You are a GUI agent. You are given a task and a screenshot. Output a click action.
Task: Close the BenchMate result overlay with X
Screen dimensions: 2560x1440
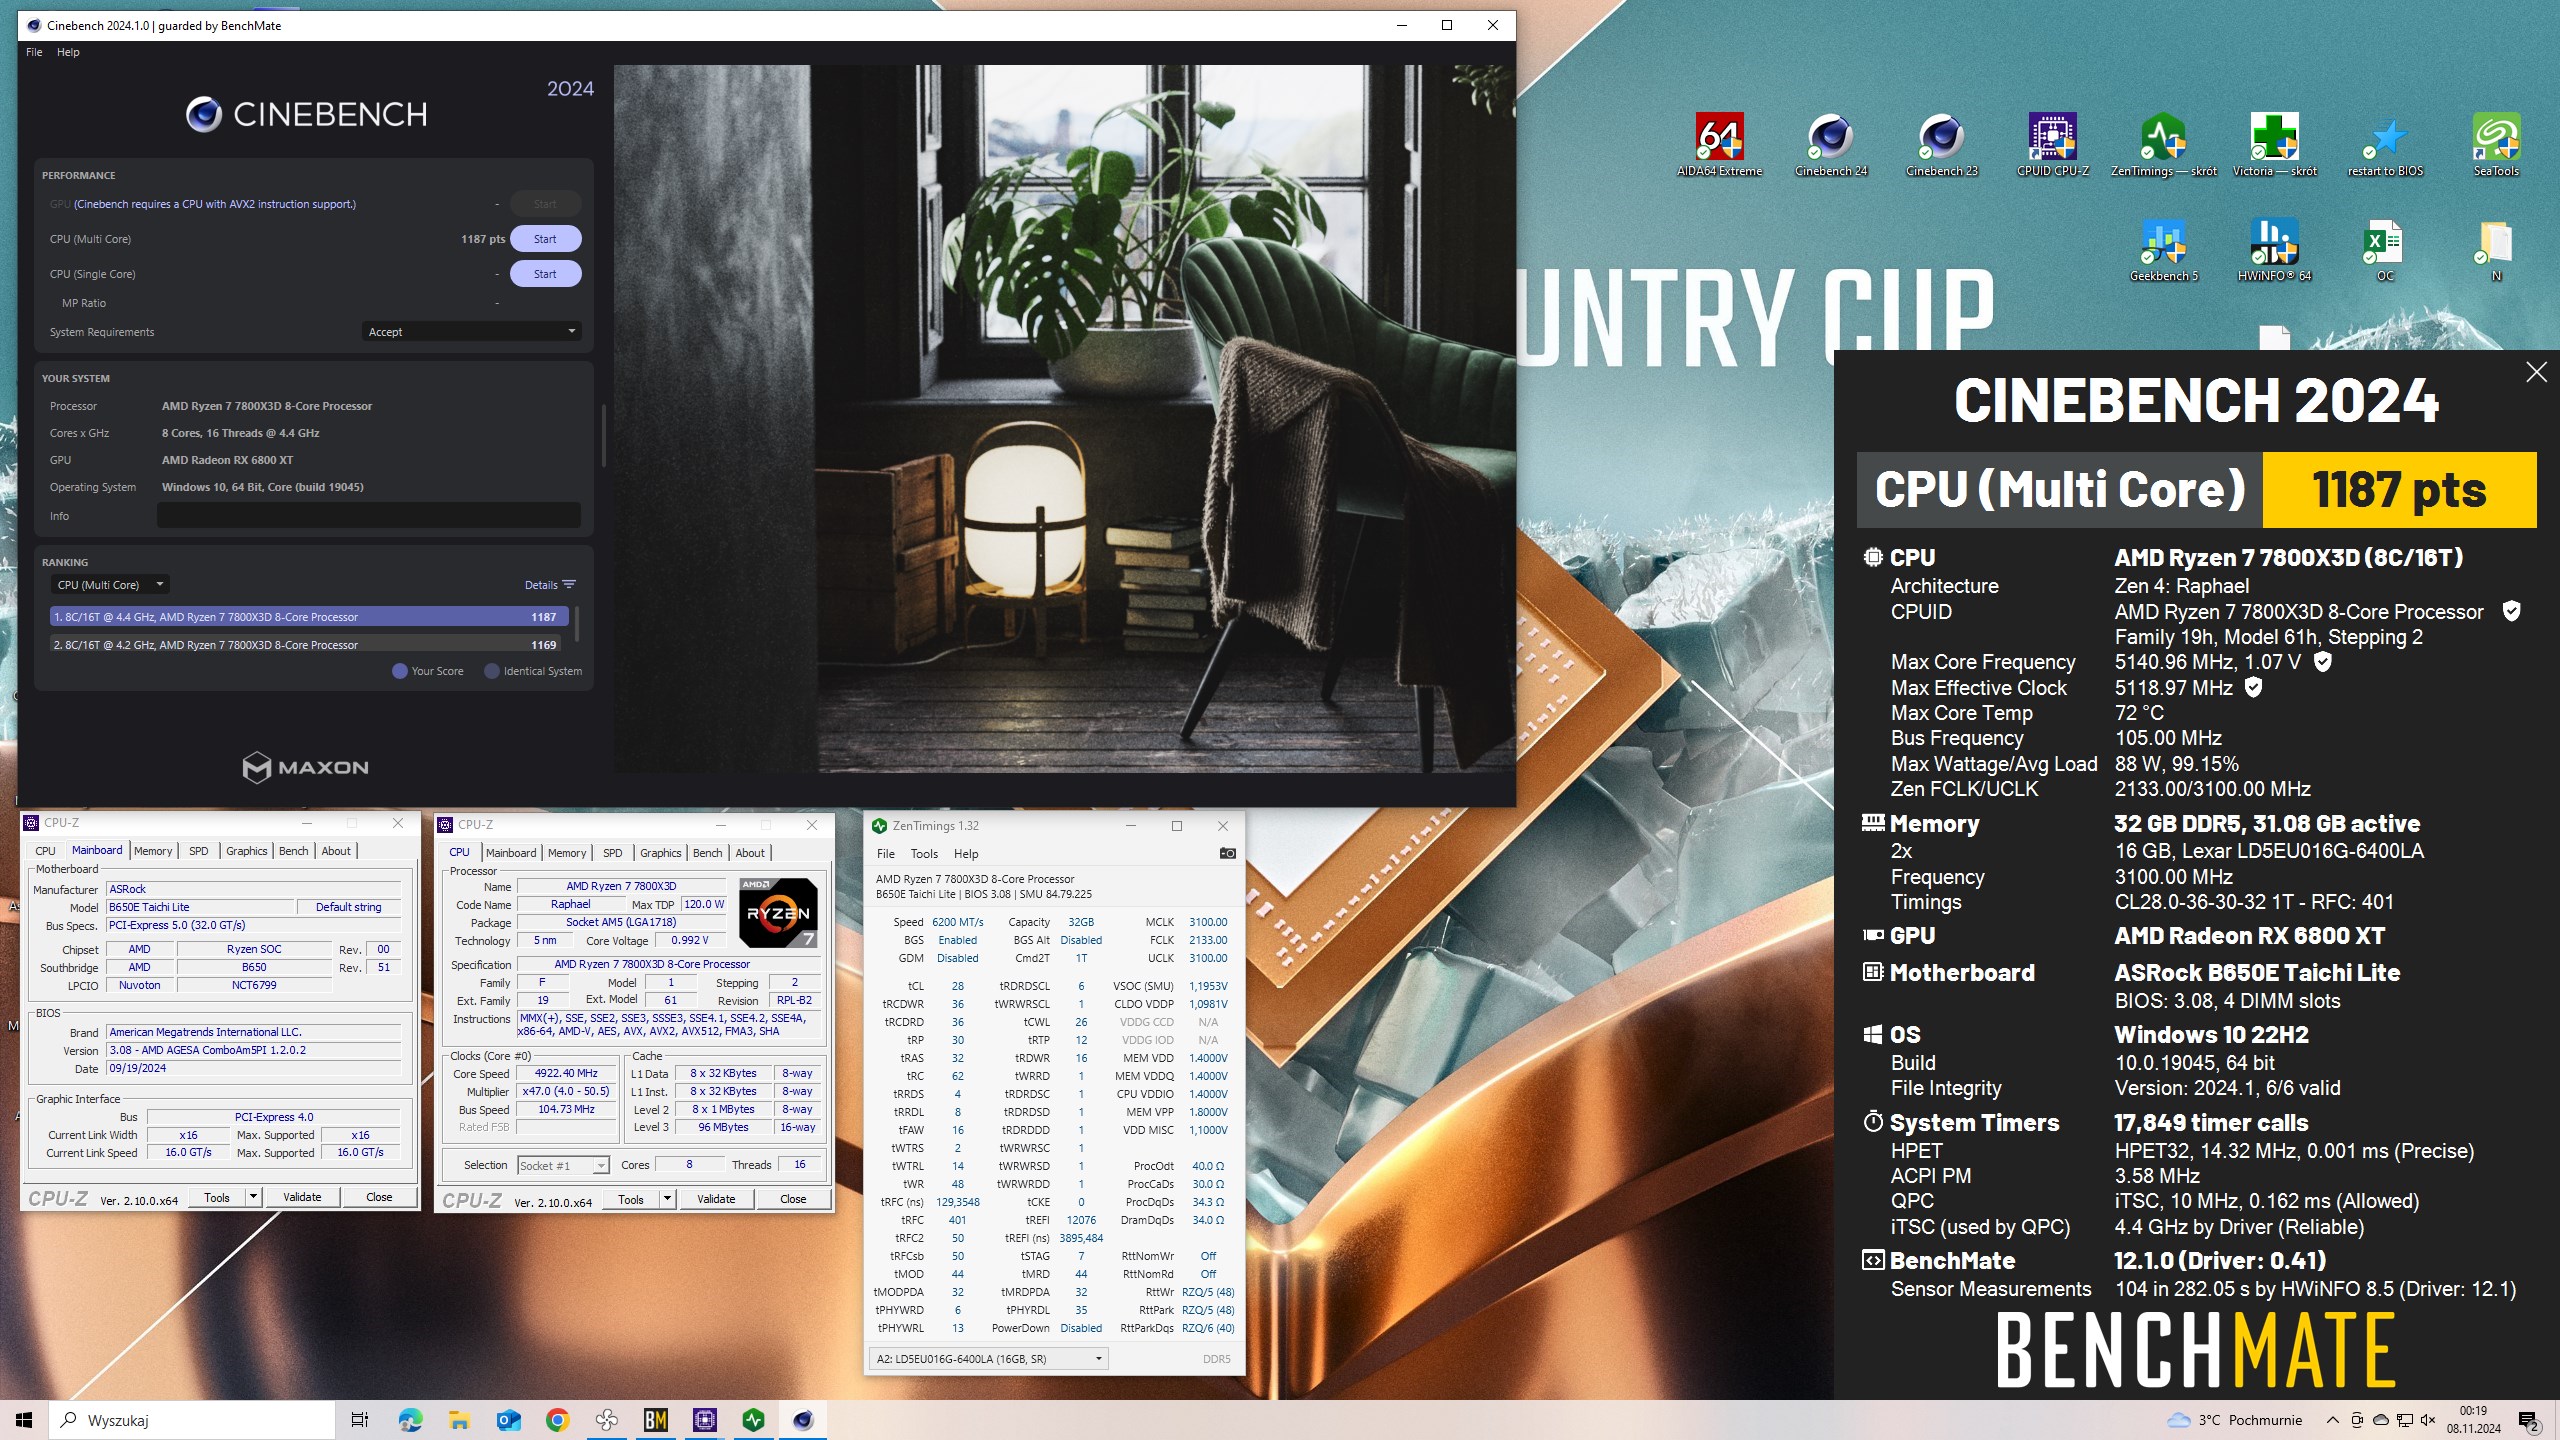pyautogui.click(x=2536, y=372)
